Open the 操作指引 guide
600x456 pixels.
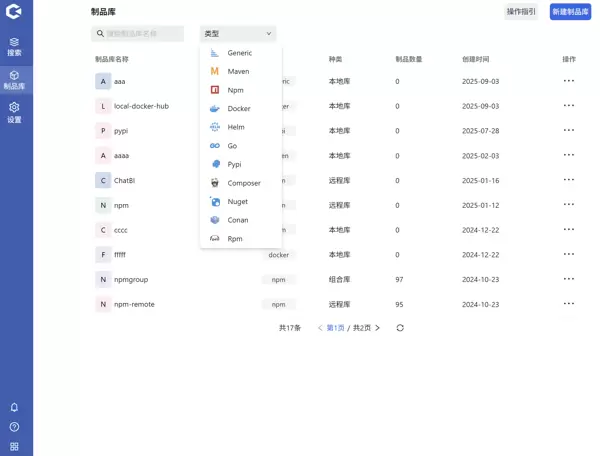pyautogui.click(x=521, y=12)
